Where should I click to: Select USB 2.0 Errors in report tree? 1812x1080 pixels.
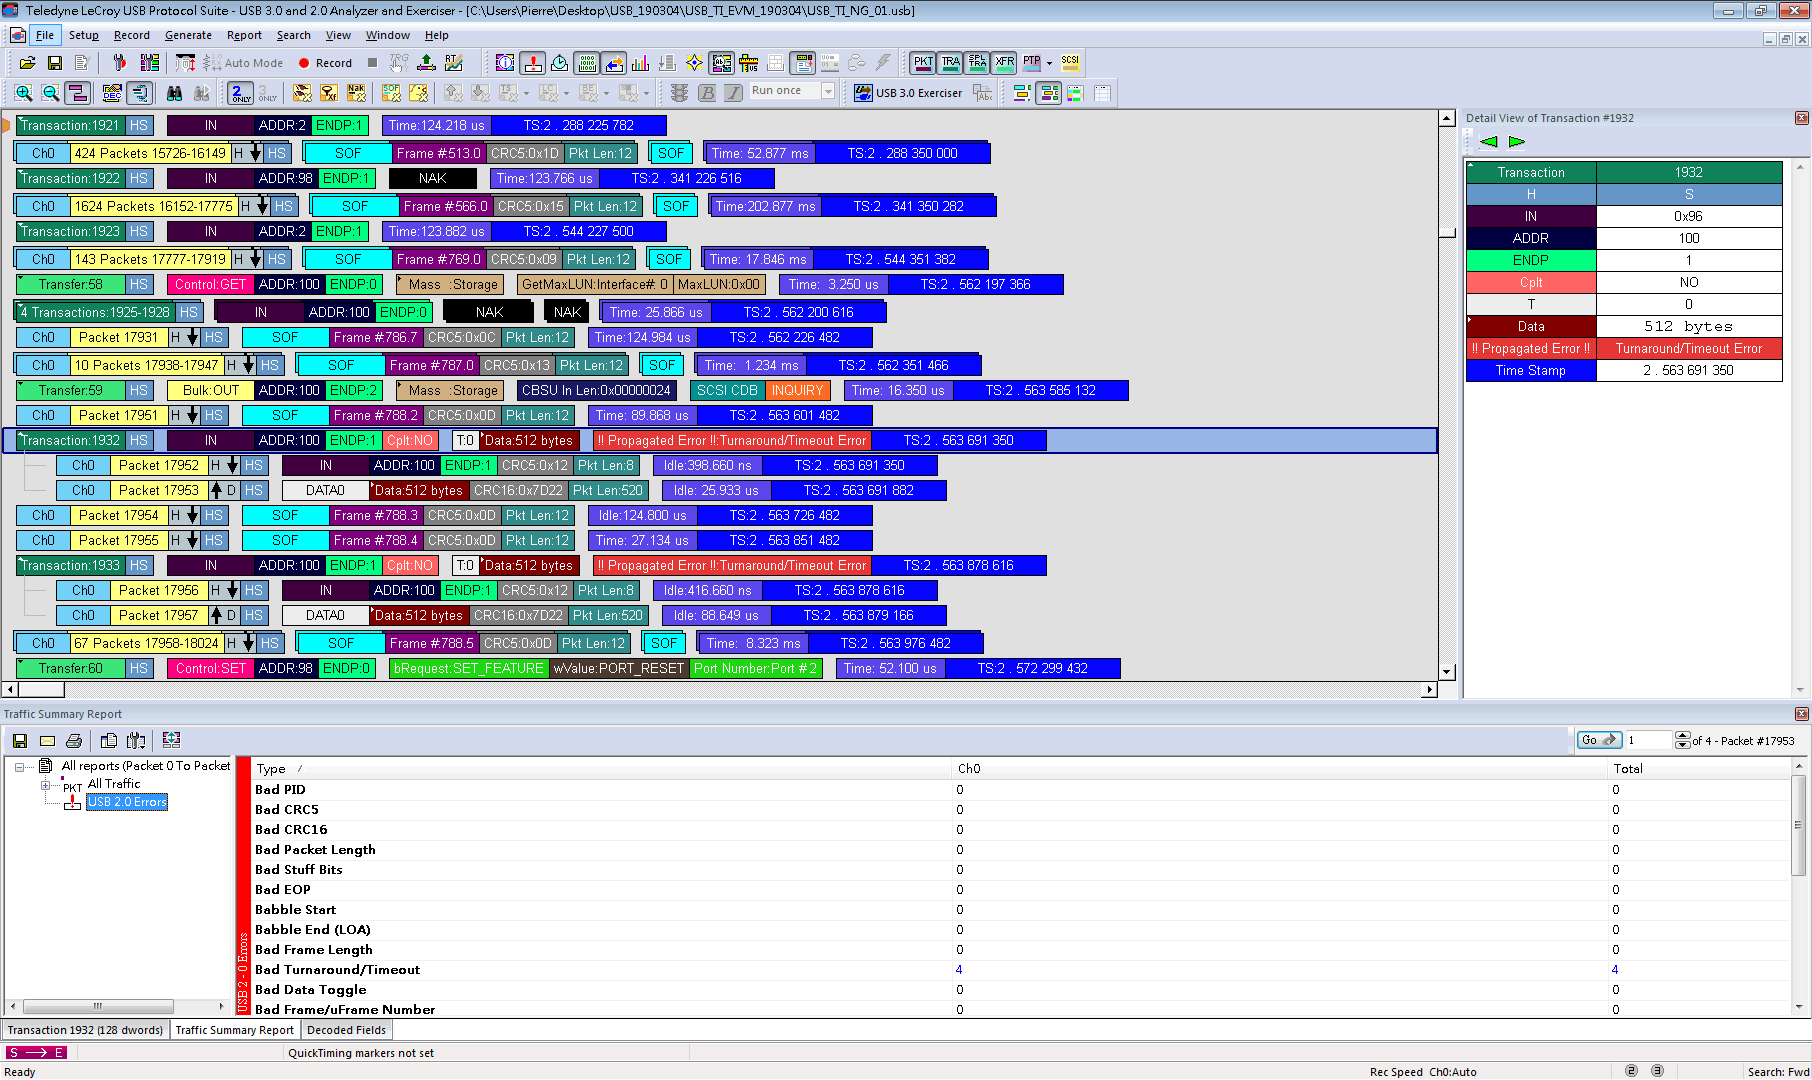tap(127, 802)
